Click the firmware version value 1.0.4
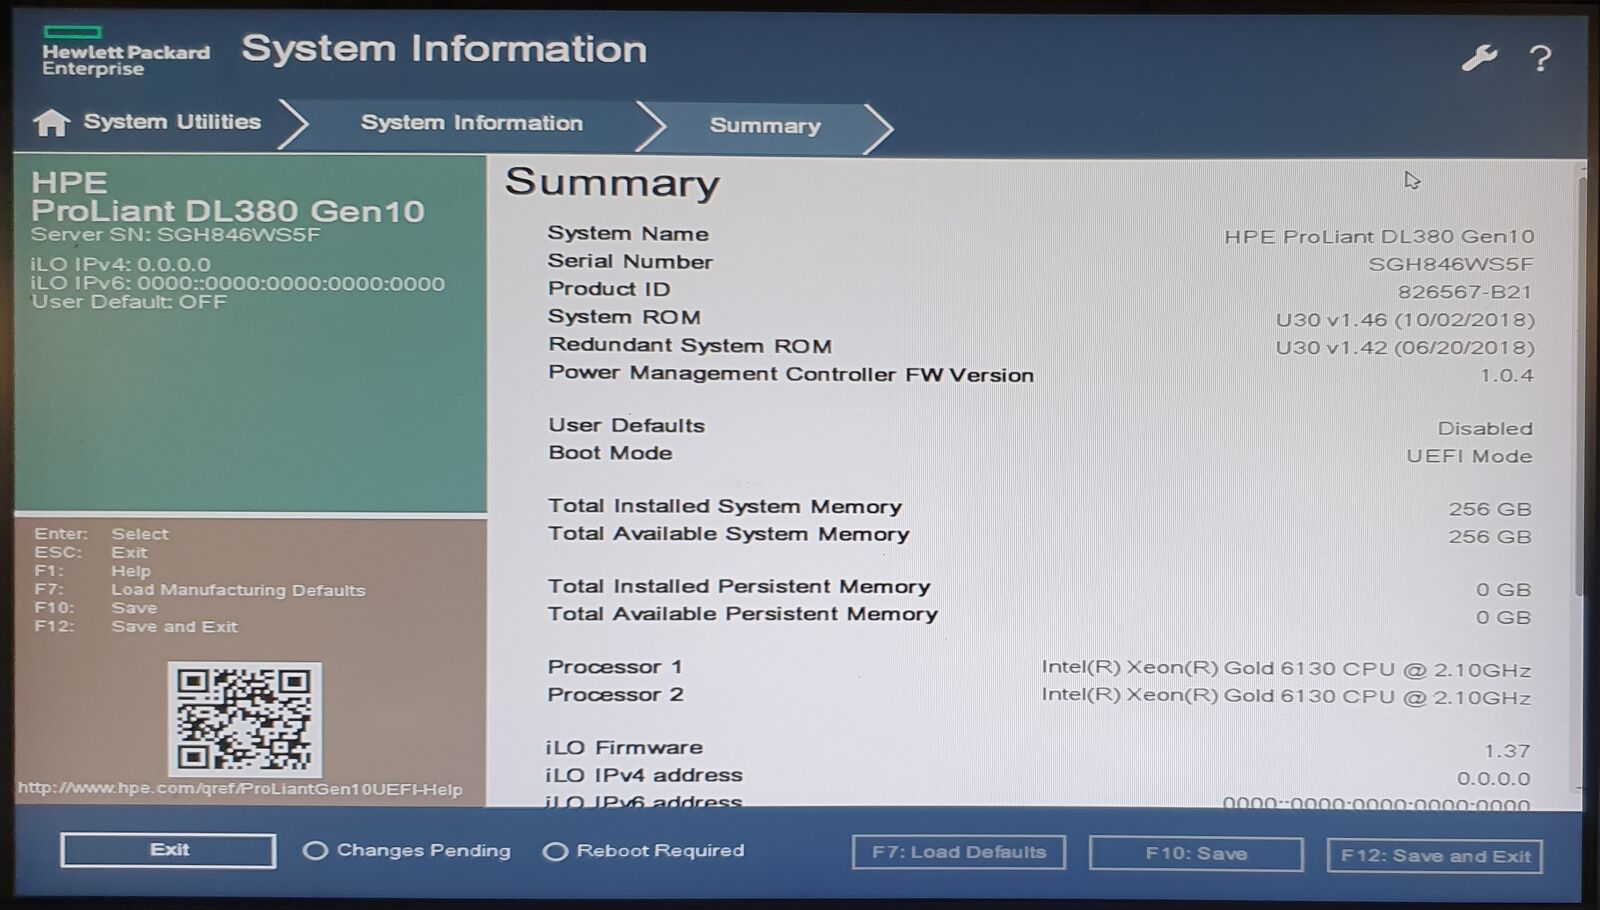 click(x=1507, y=376)
